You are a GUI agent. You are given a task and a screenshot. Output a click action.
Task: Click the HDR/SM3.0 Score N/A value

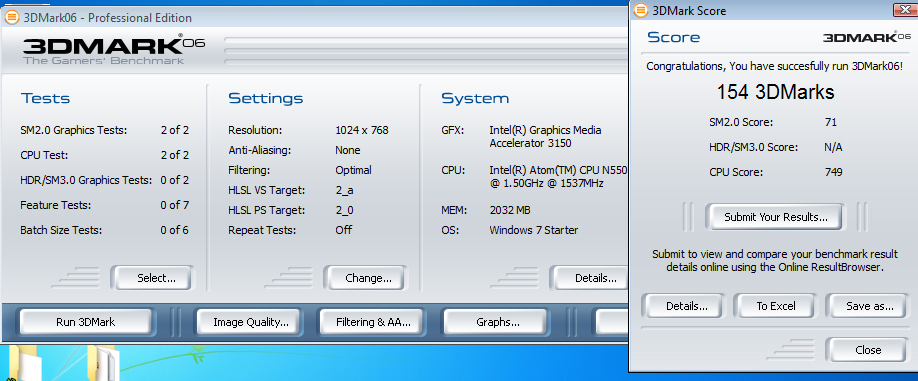833,147
